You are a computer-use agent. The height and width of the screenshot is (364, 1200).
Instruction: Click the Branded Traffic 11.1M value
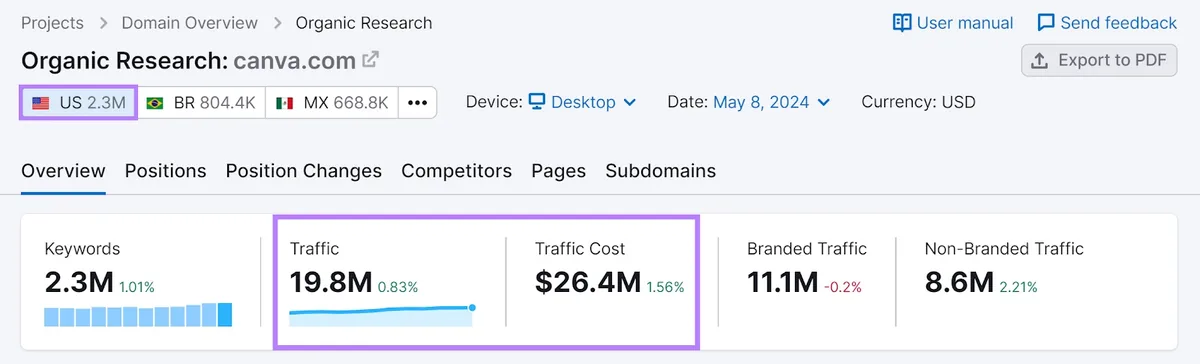(x=783, y=283)
